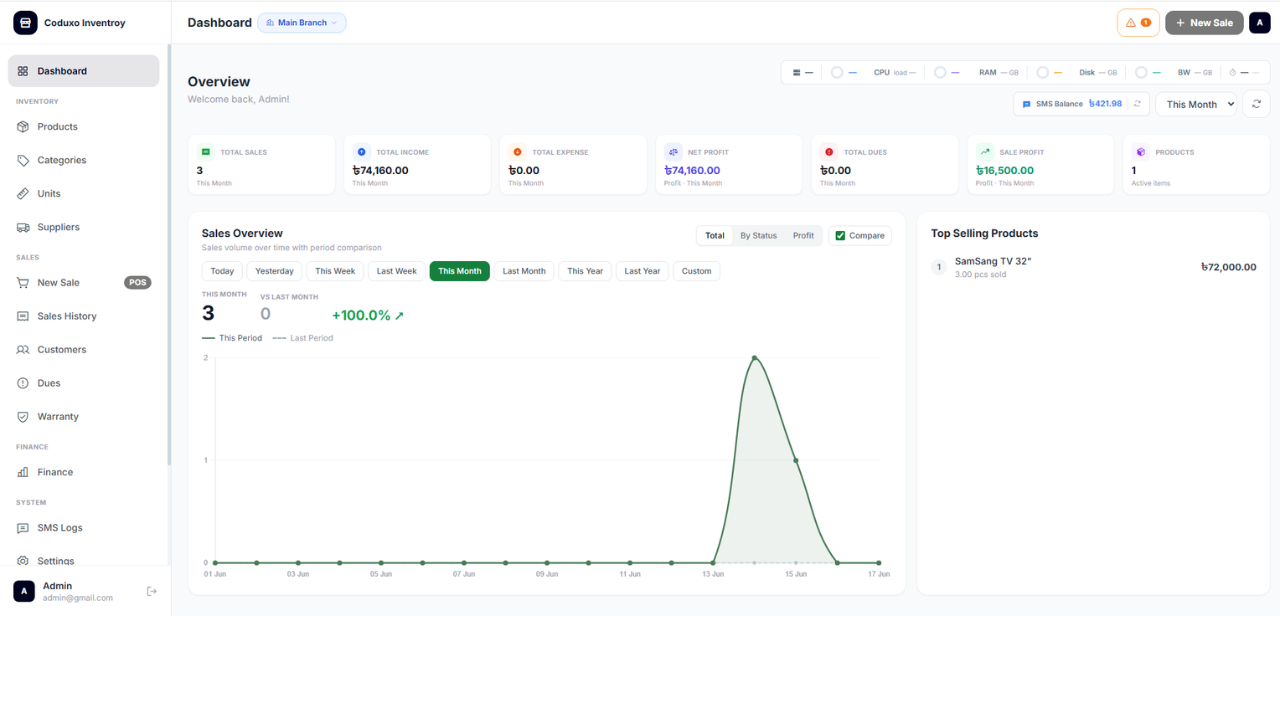The width and height of the screenshot is (1280, 720).
Task: Switch chart to Total view
Action: [715, 236]
